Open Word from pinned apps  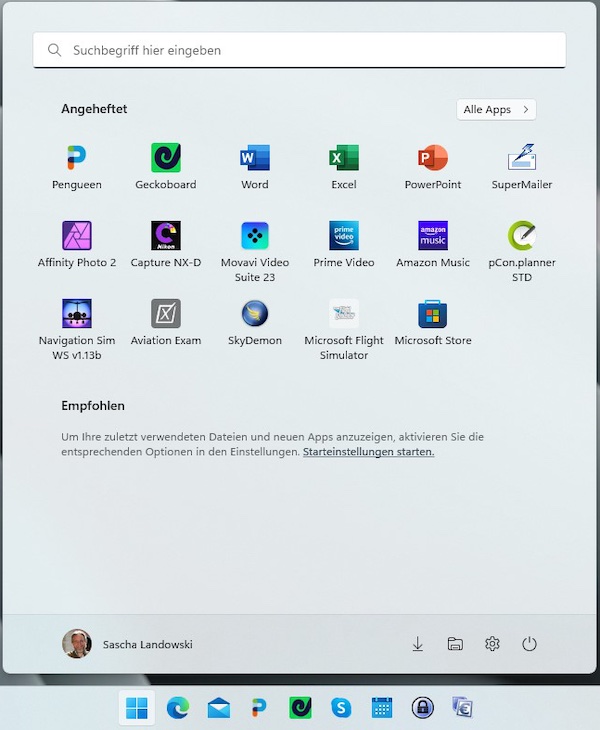pos(255,167)
